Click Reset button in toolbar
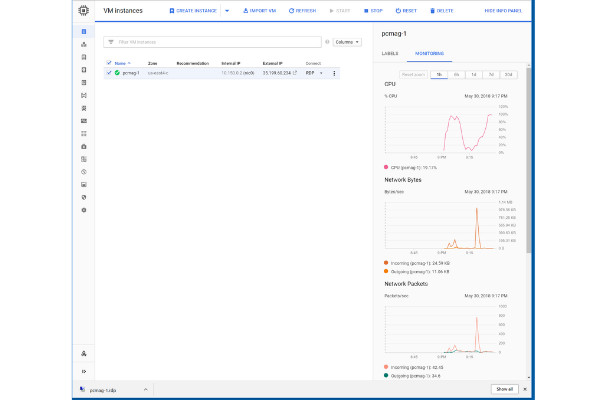Viewport: 600px width, 400px height. (406, 11)
